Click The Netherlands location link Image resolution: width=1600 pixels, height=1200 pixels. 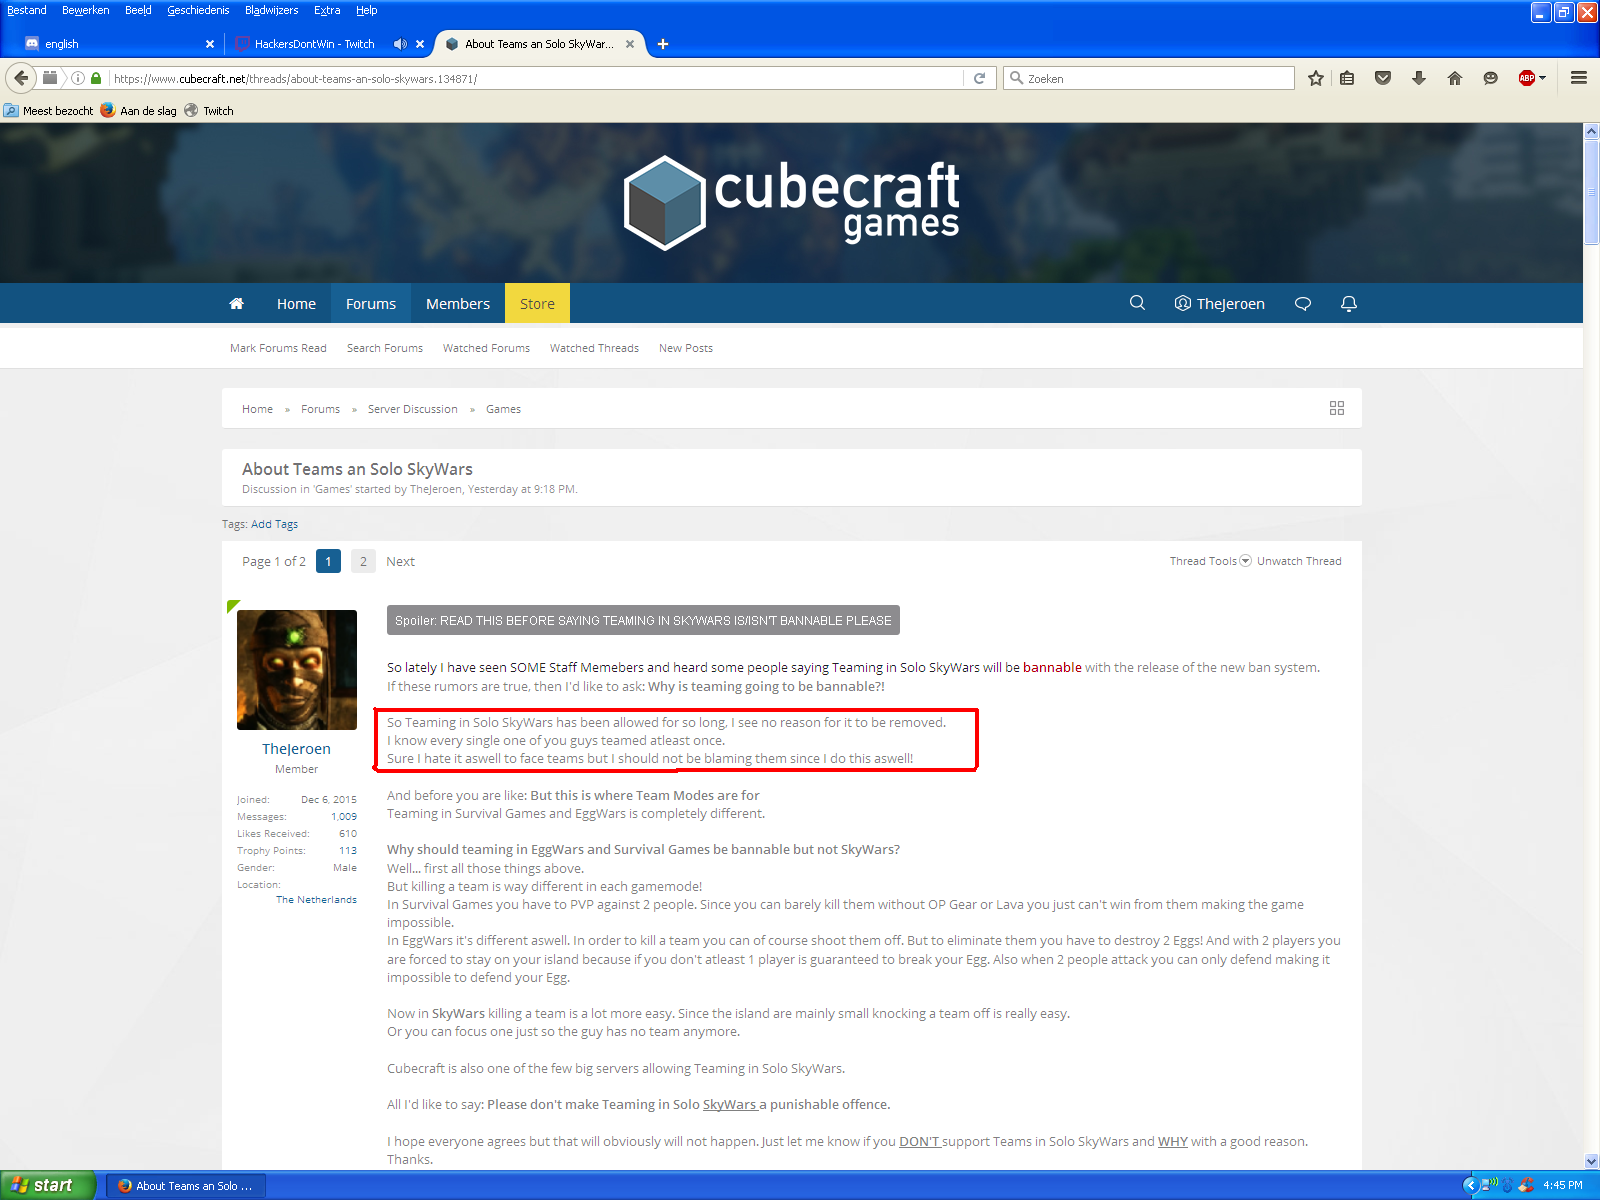tap(316, 900)
